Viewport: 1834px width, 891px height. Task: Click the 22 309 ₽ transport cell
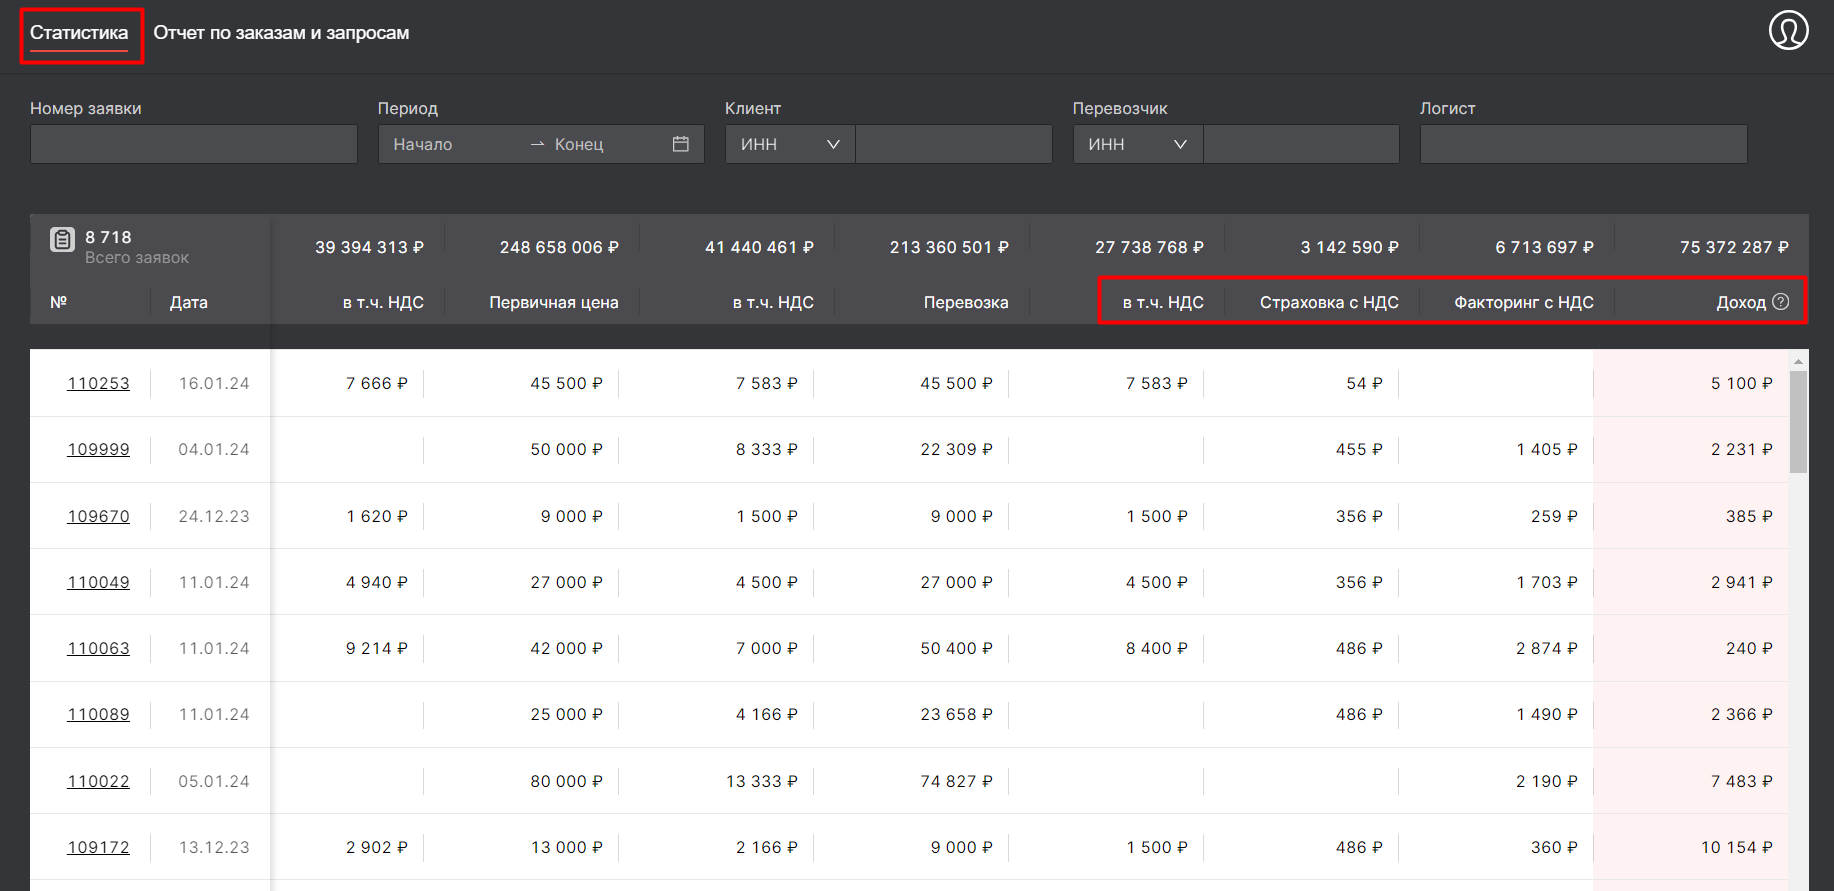coord(956,449)
